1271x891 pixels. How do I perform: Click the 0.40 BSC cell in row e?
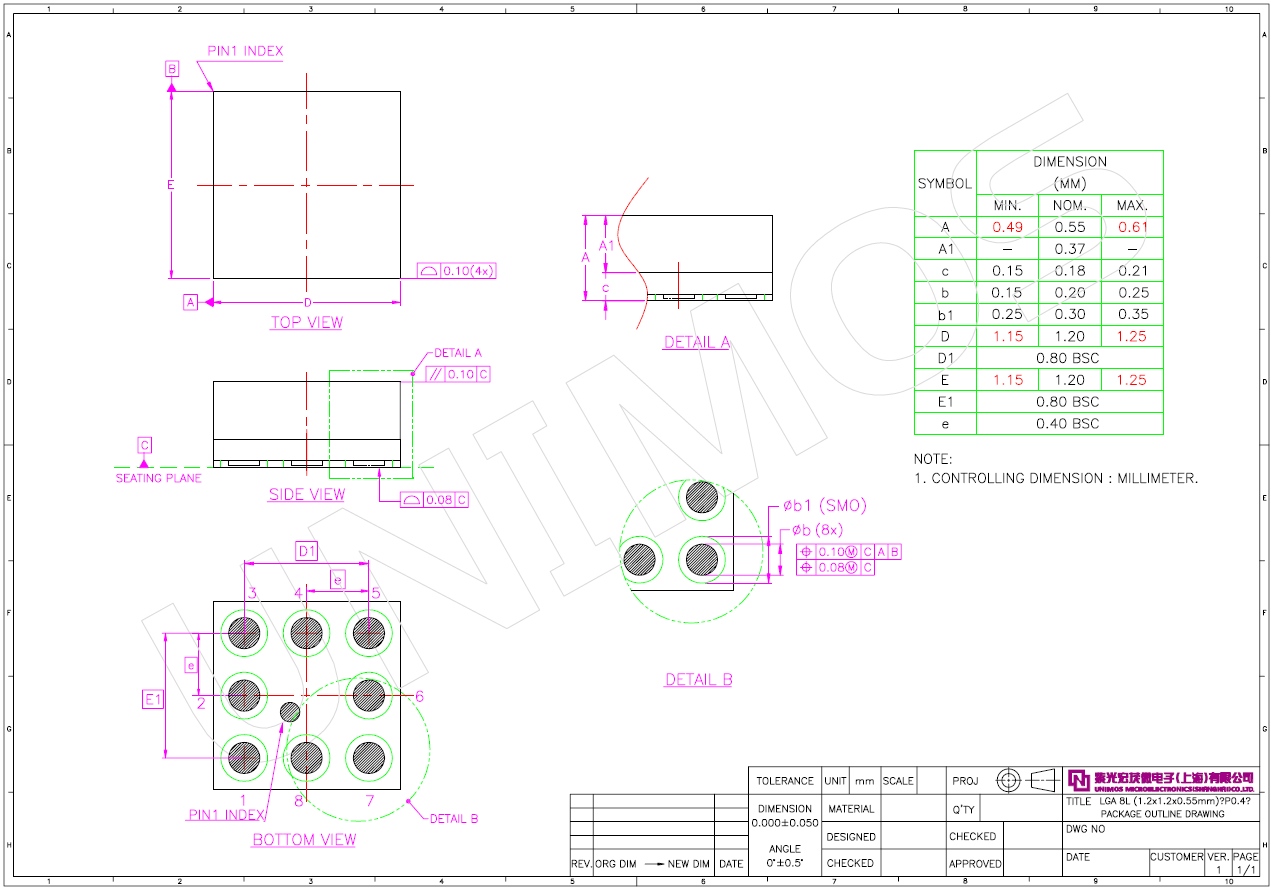1069,424
